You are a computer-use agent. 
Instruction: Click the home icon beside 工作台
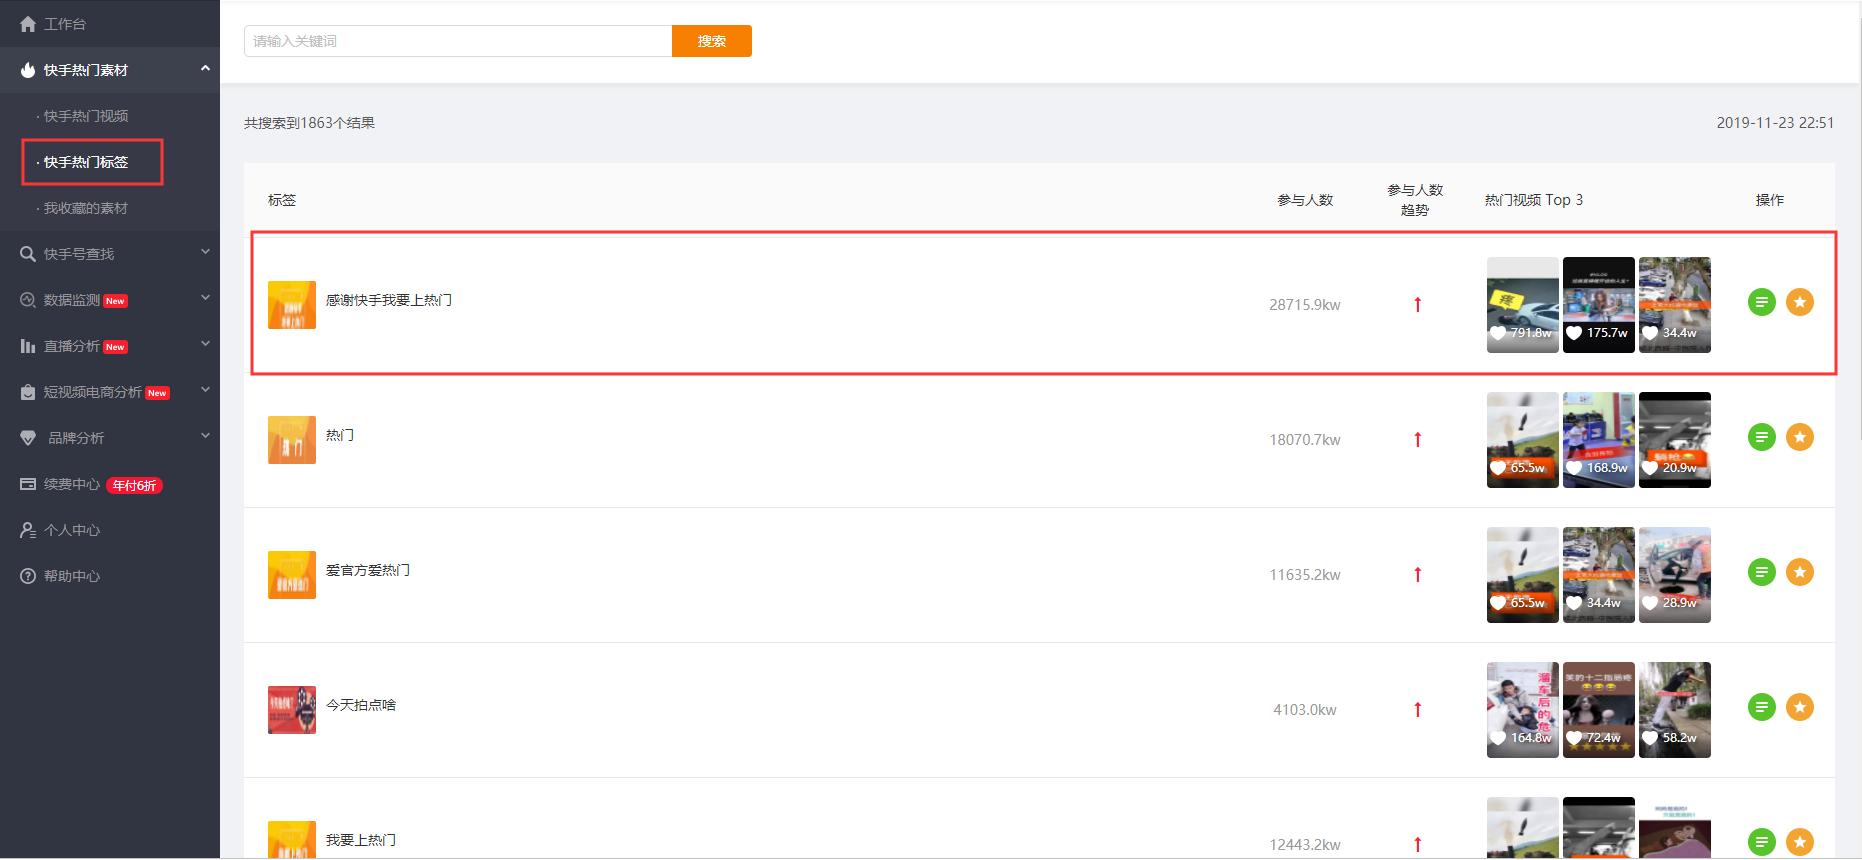click(28, 24)
